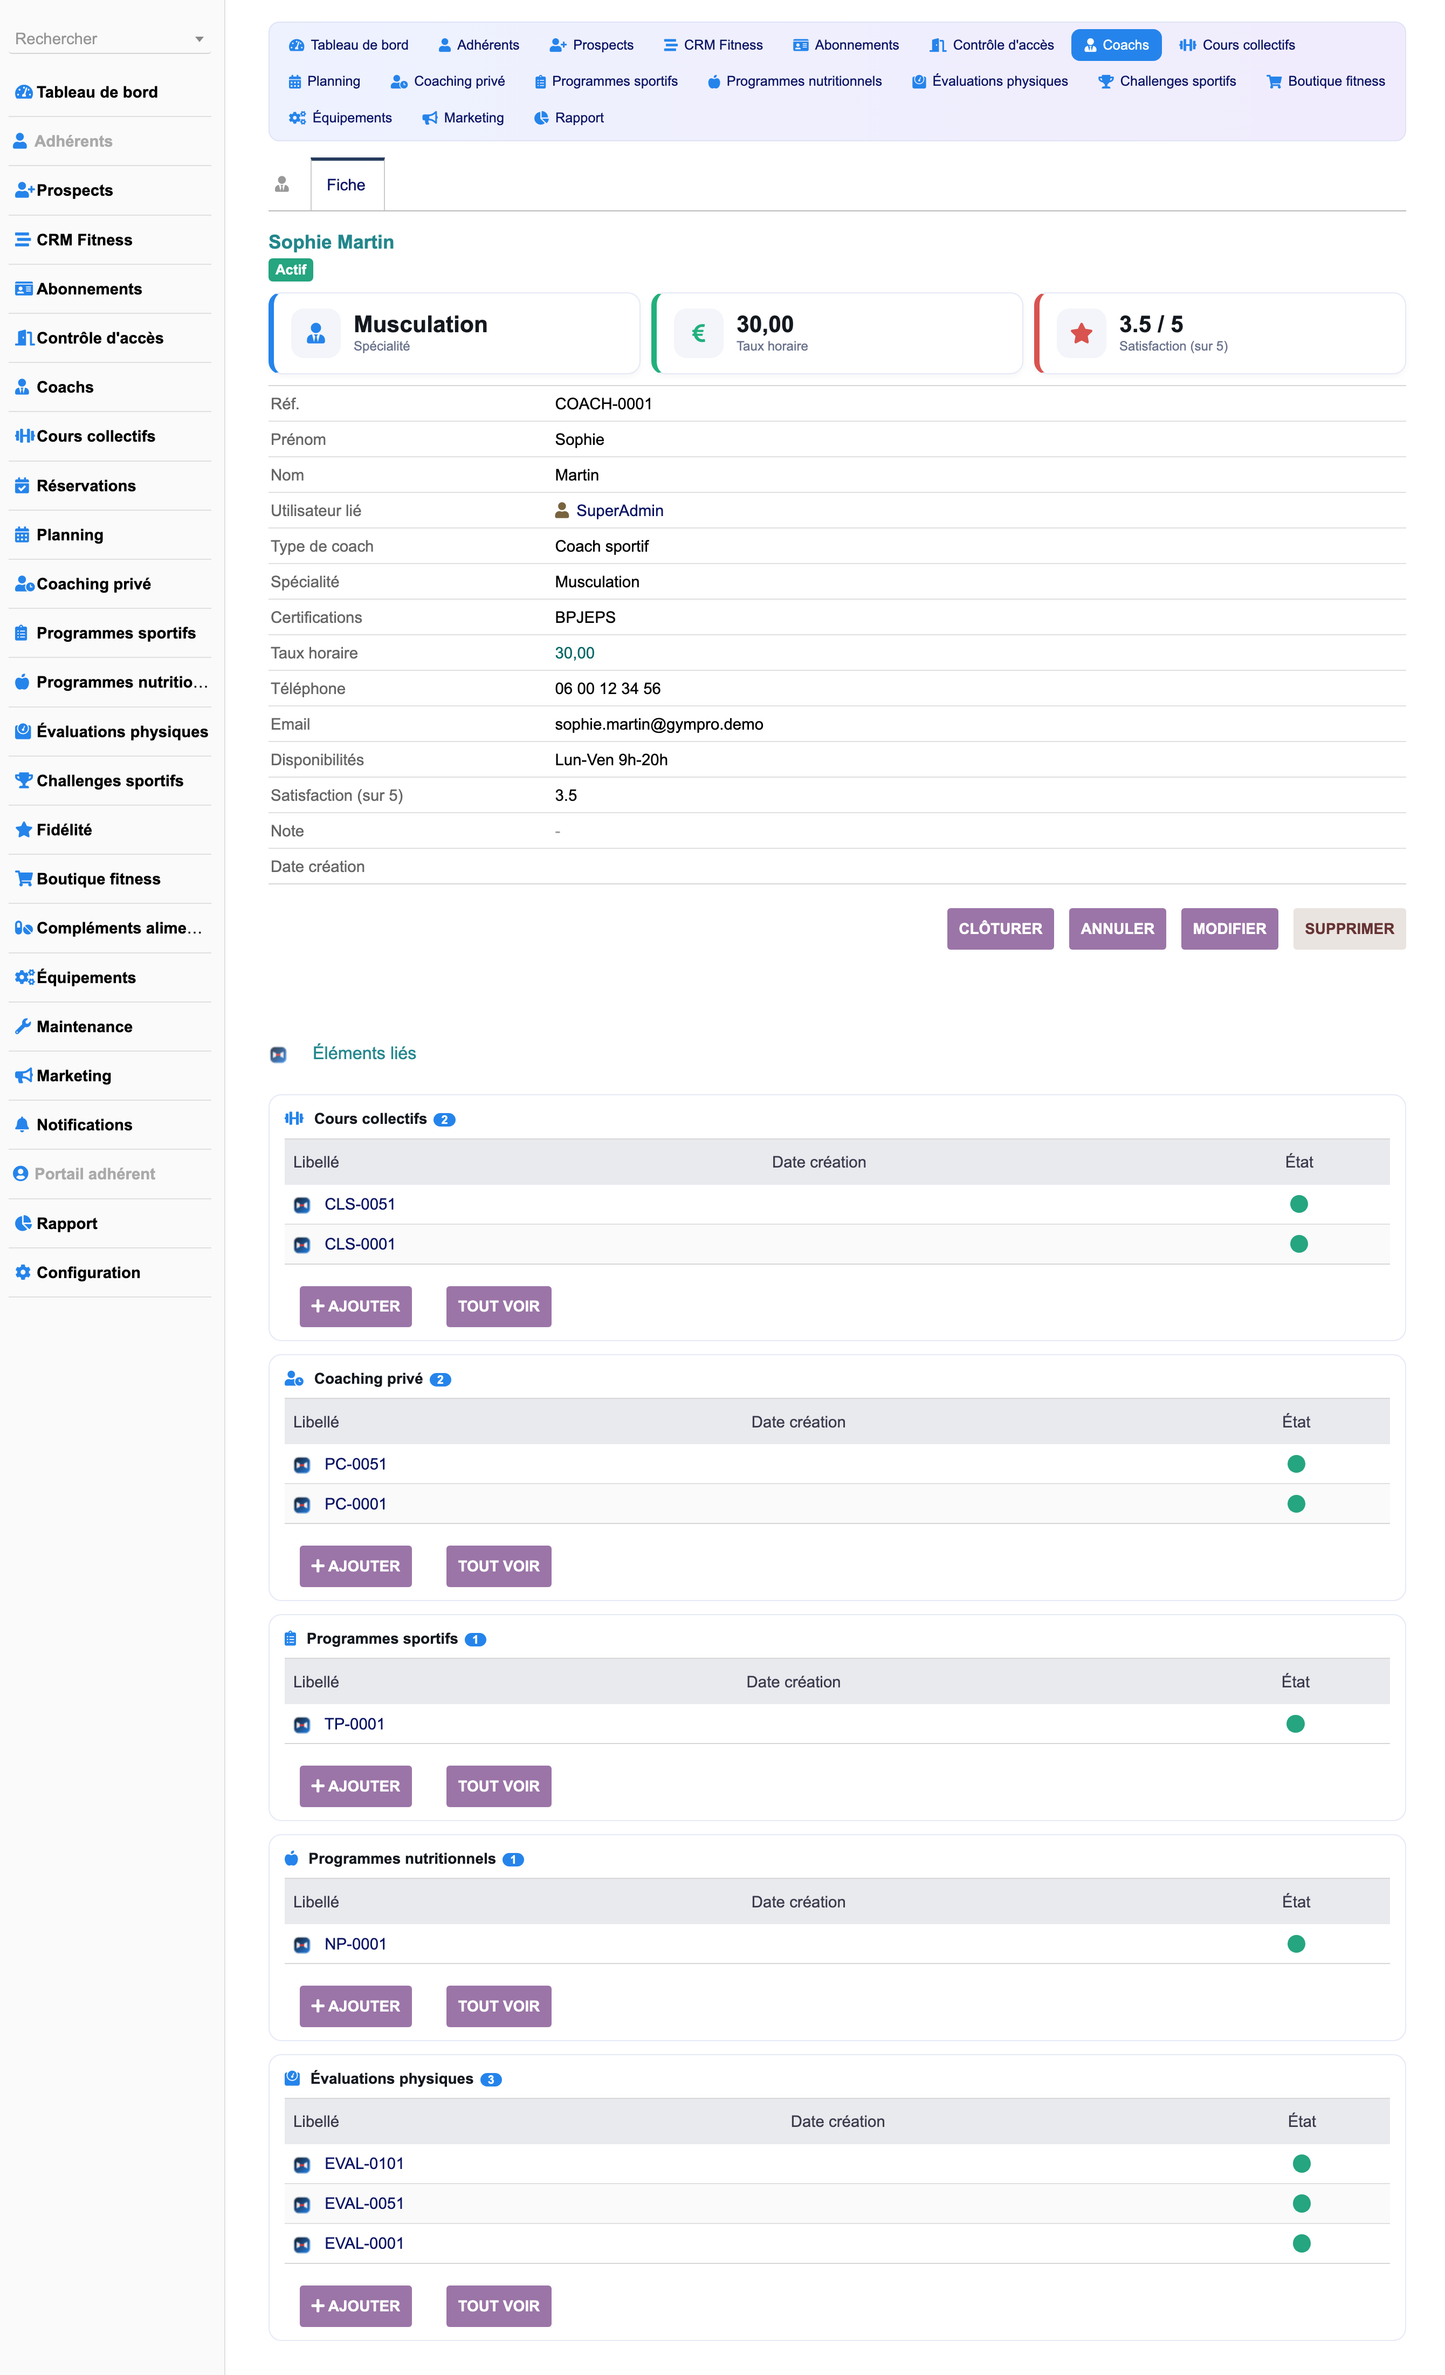Select the email sophie.martin@gympro.demo
The image size is (1445, 2375).
pyautogui.click(x=659, y=725)
